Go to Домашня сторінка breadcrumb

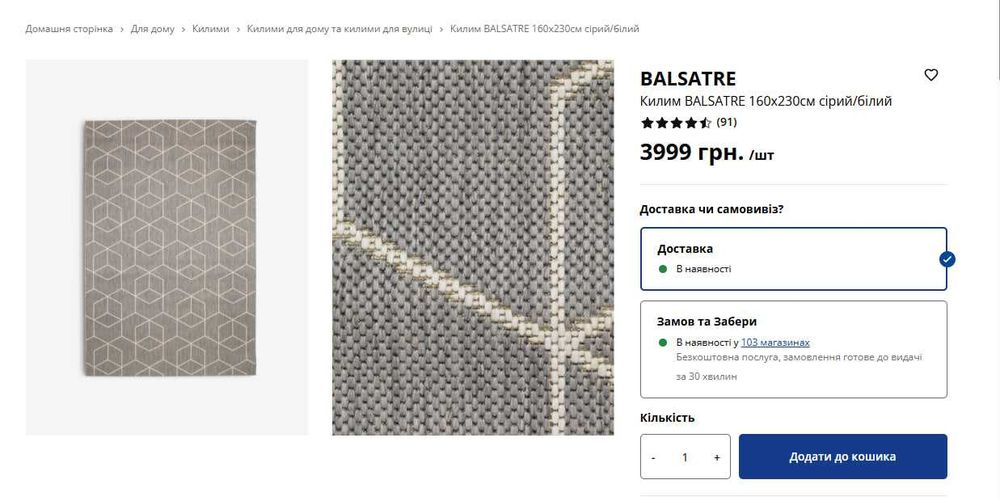[69, 29]
